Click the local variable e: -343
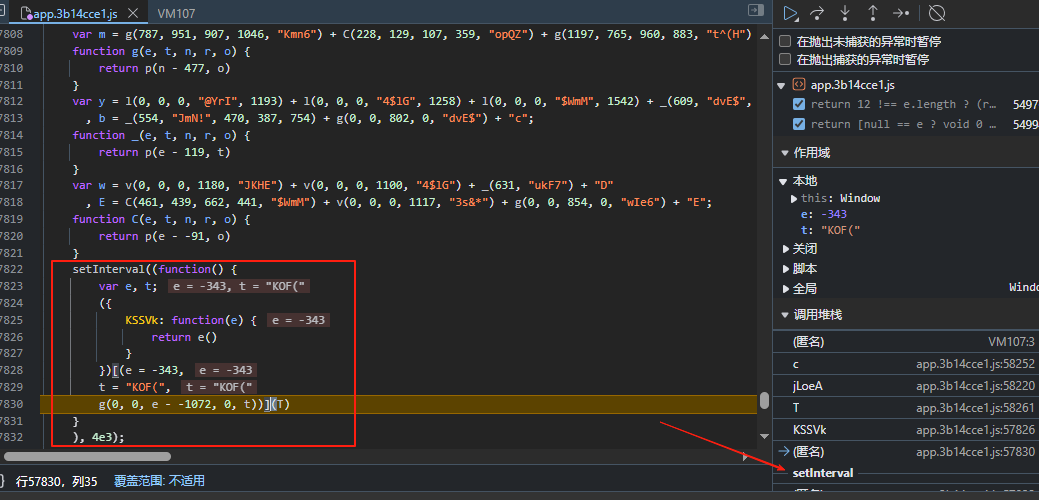 [x=824, y=214]
